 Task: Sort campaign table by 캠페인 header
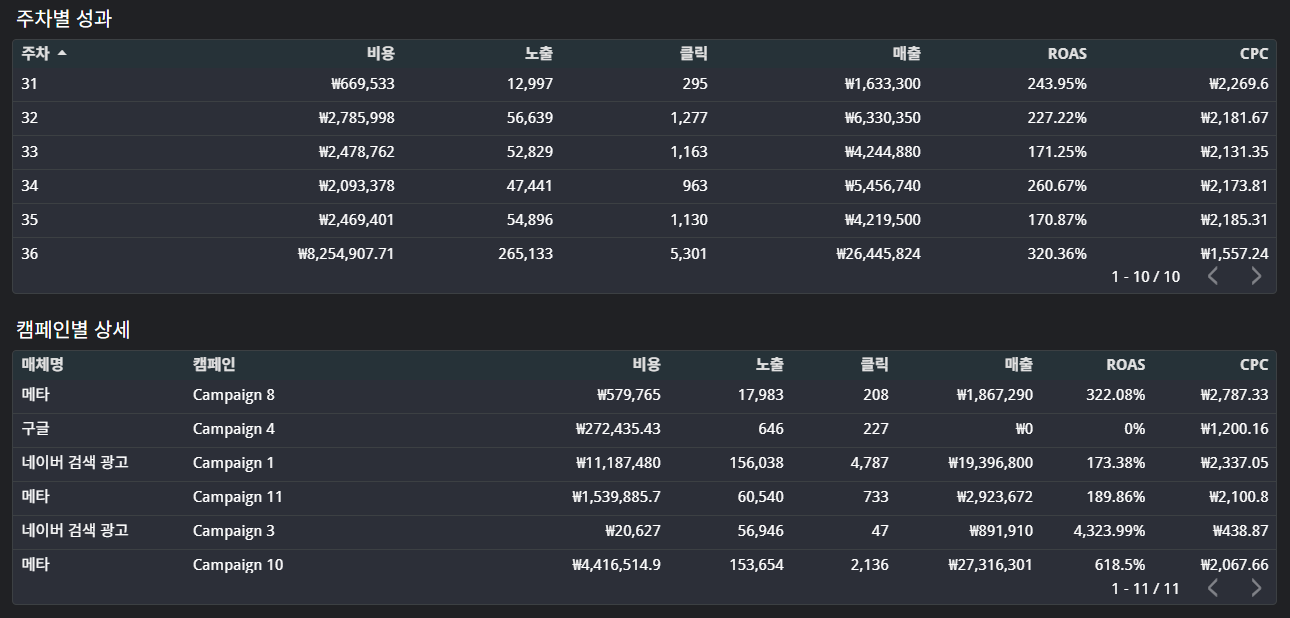(214, 365)
